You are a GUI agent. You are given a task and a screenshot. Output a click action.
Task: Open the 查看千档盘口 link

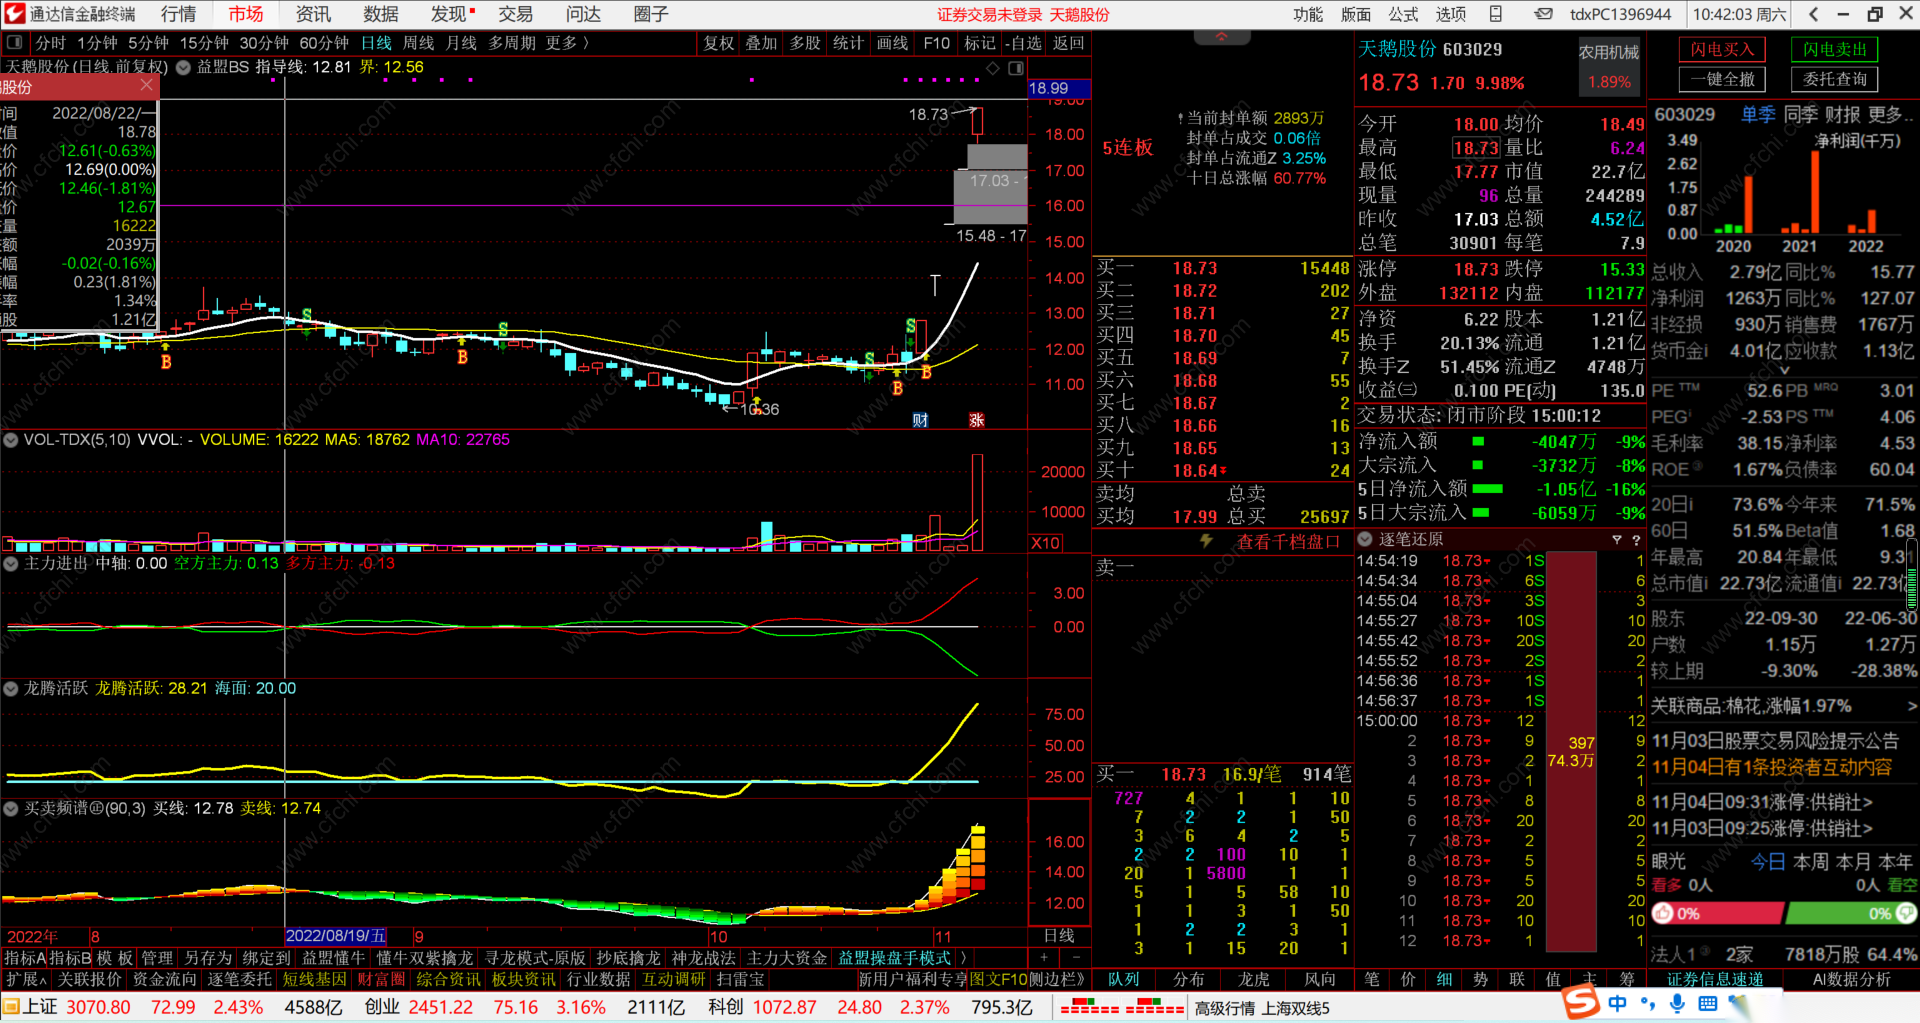tap(1288, 541)
